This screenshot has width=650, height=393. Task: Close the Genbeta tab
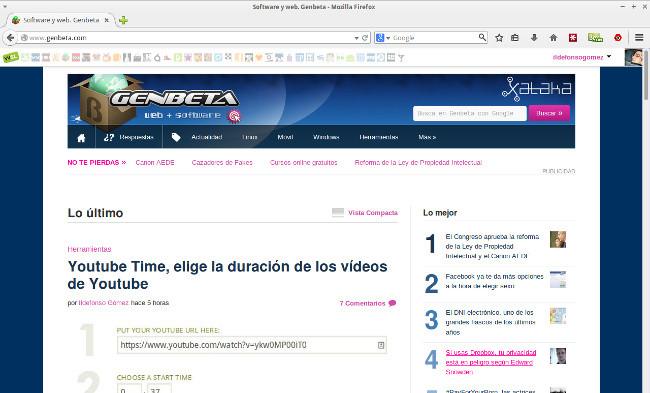point(107,20)
